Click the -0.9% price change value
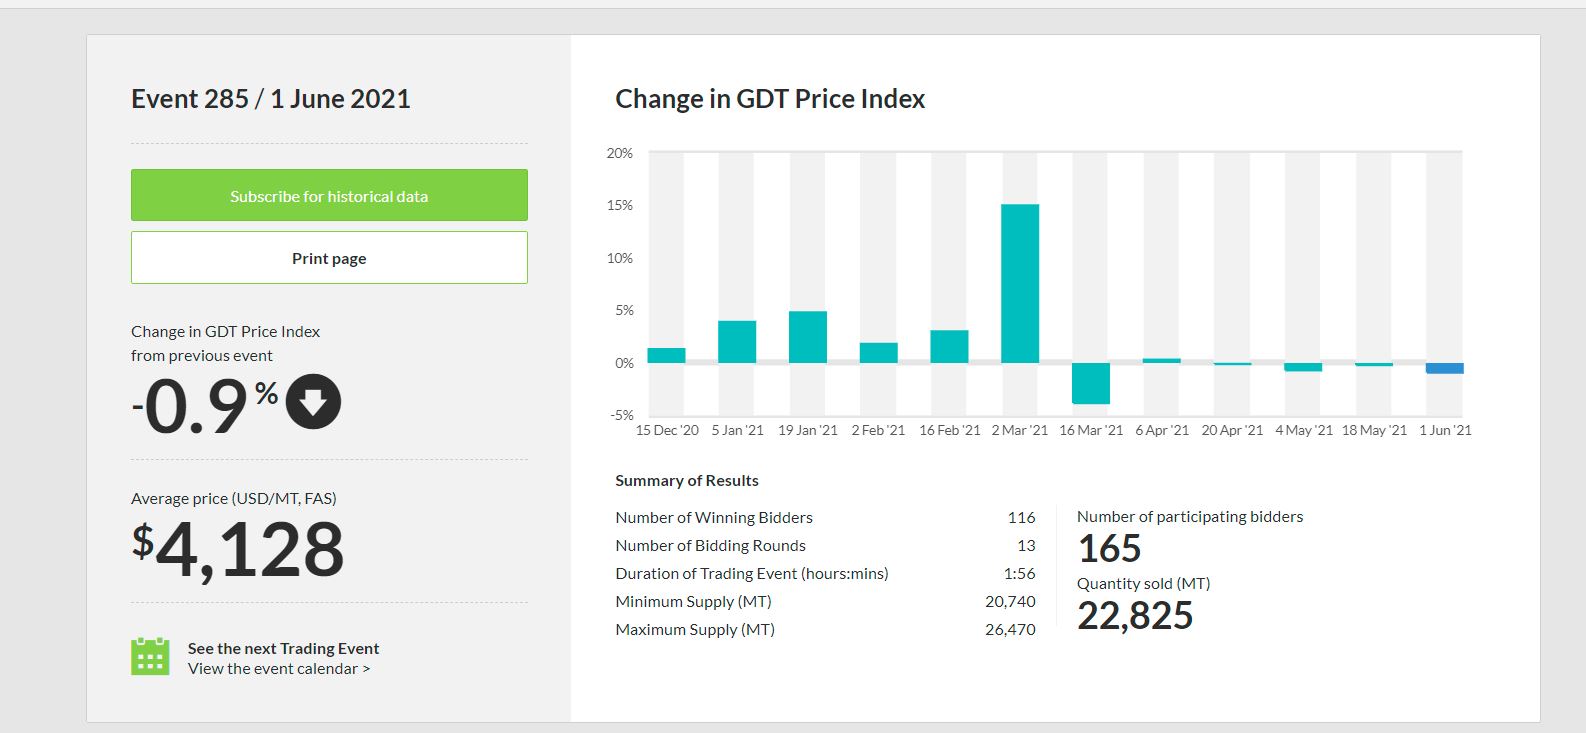1586x733 pixels. point(204,405)
